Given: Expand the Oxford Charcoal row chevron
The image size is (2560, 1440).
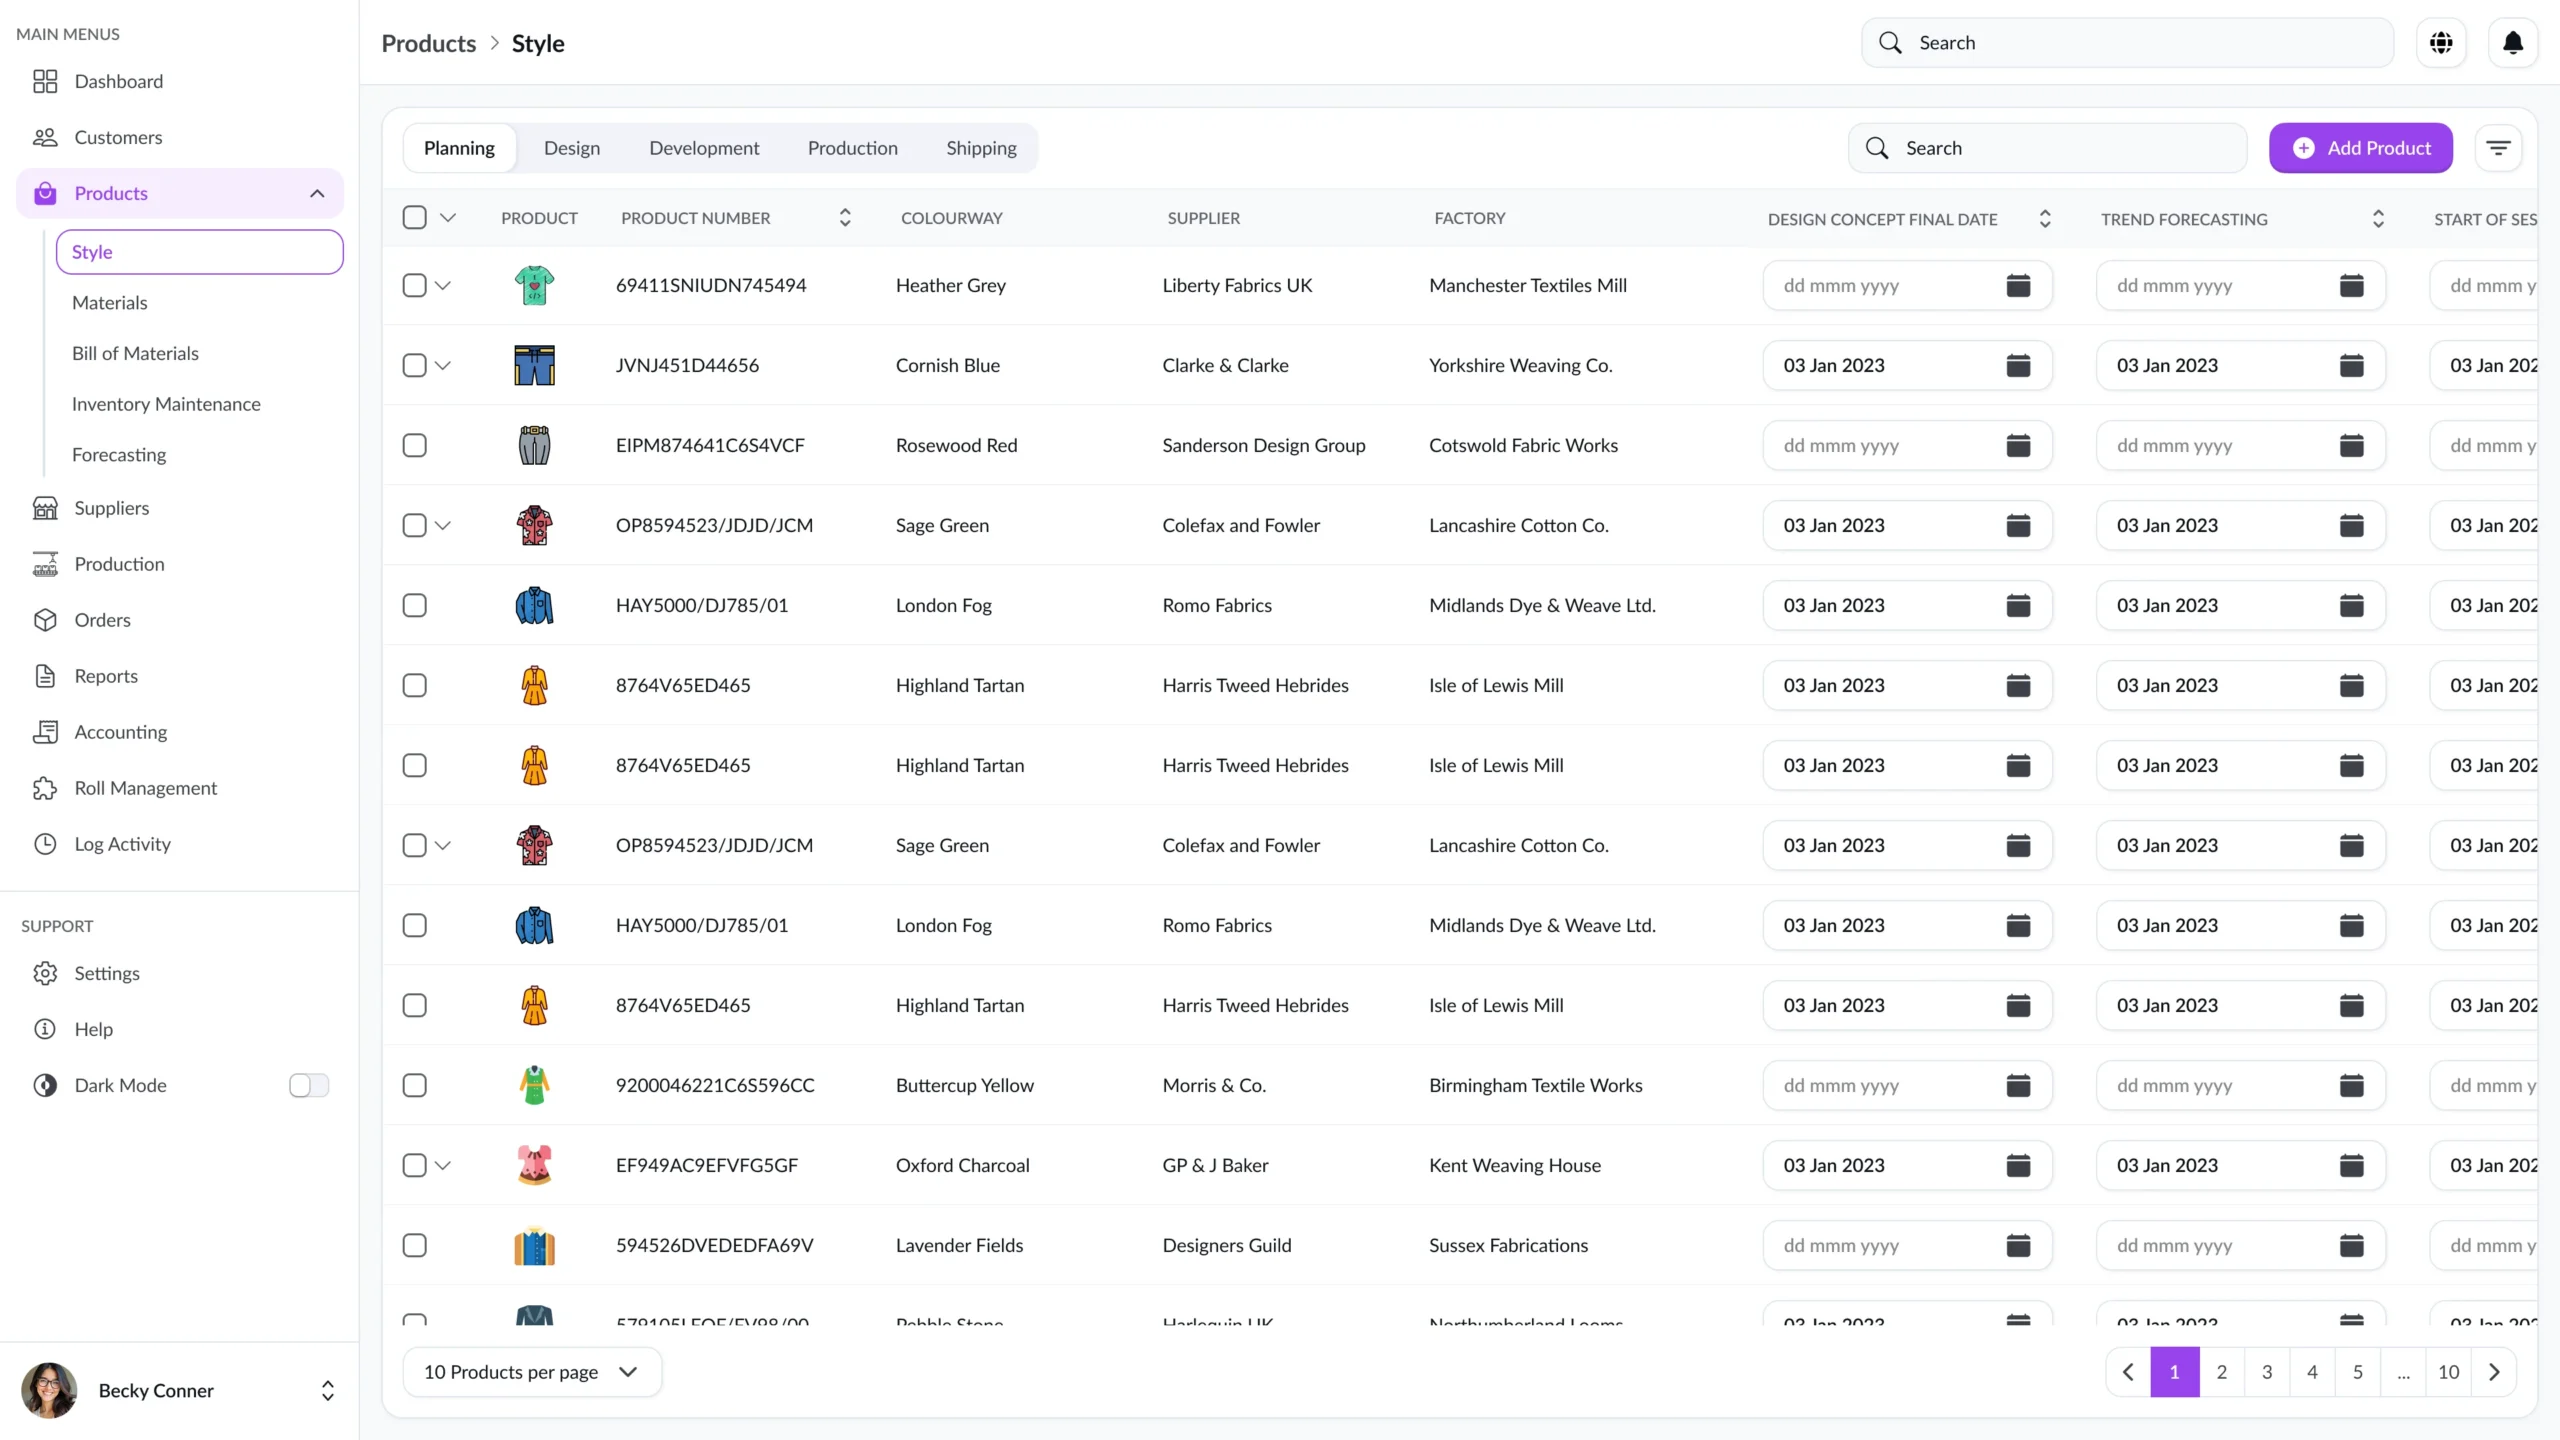Looking at the screenshot, I should point(443,1166).
